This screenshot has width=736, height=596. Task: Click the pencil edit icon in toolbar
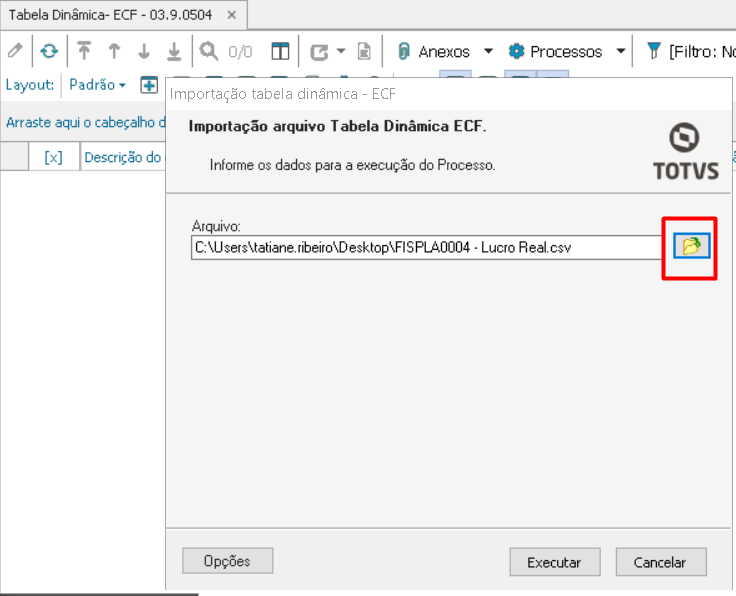(x=15, y=50)
